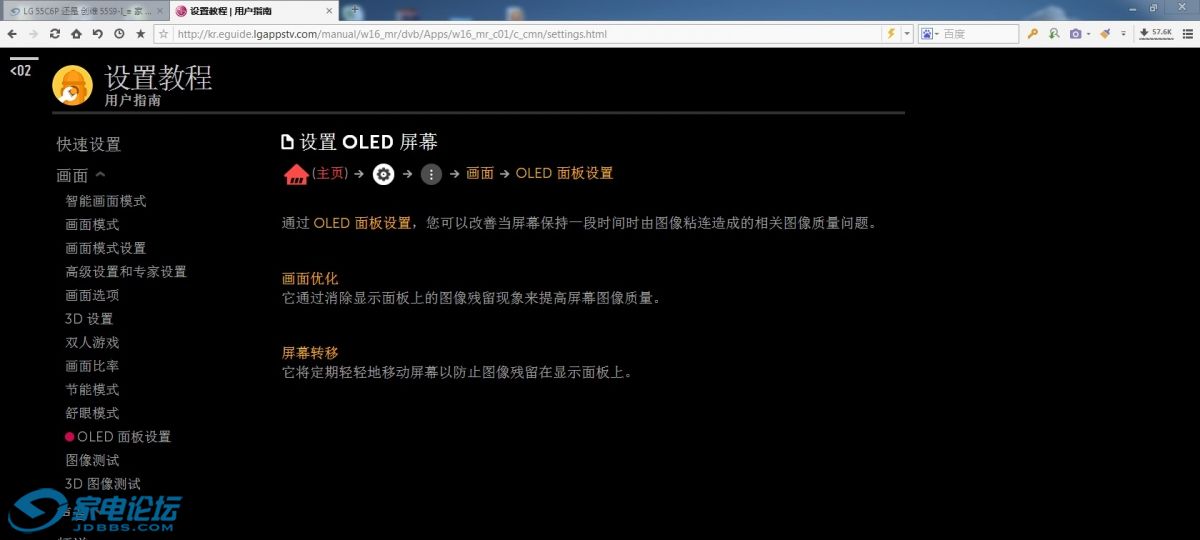
Task: Open the address bar dropdown arrow
Action: [907, 34]
